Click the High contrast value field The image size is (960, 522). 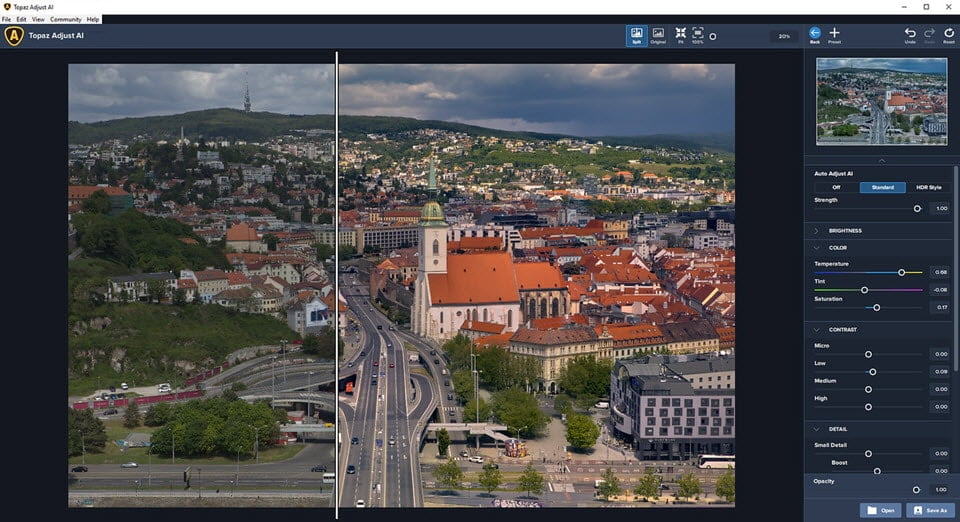(x=941, y=407)
